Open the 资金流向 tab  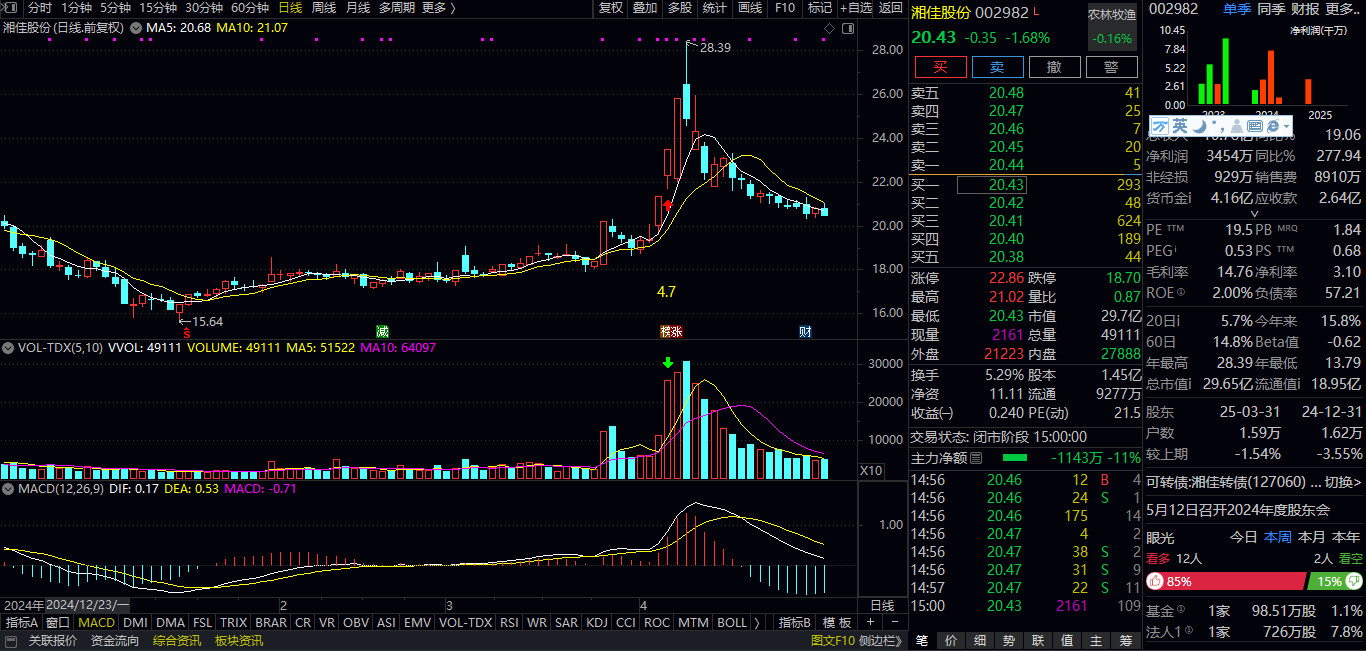[115, 641]
